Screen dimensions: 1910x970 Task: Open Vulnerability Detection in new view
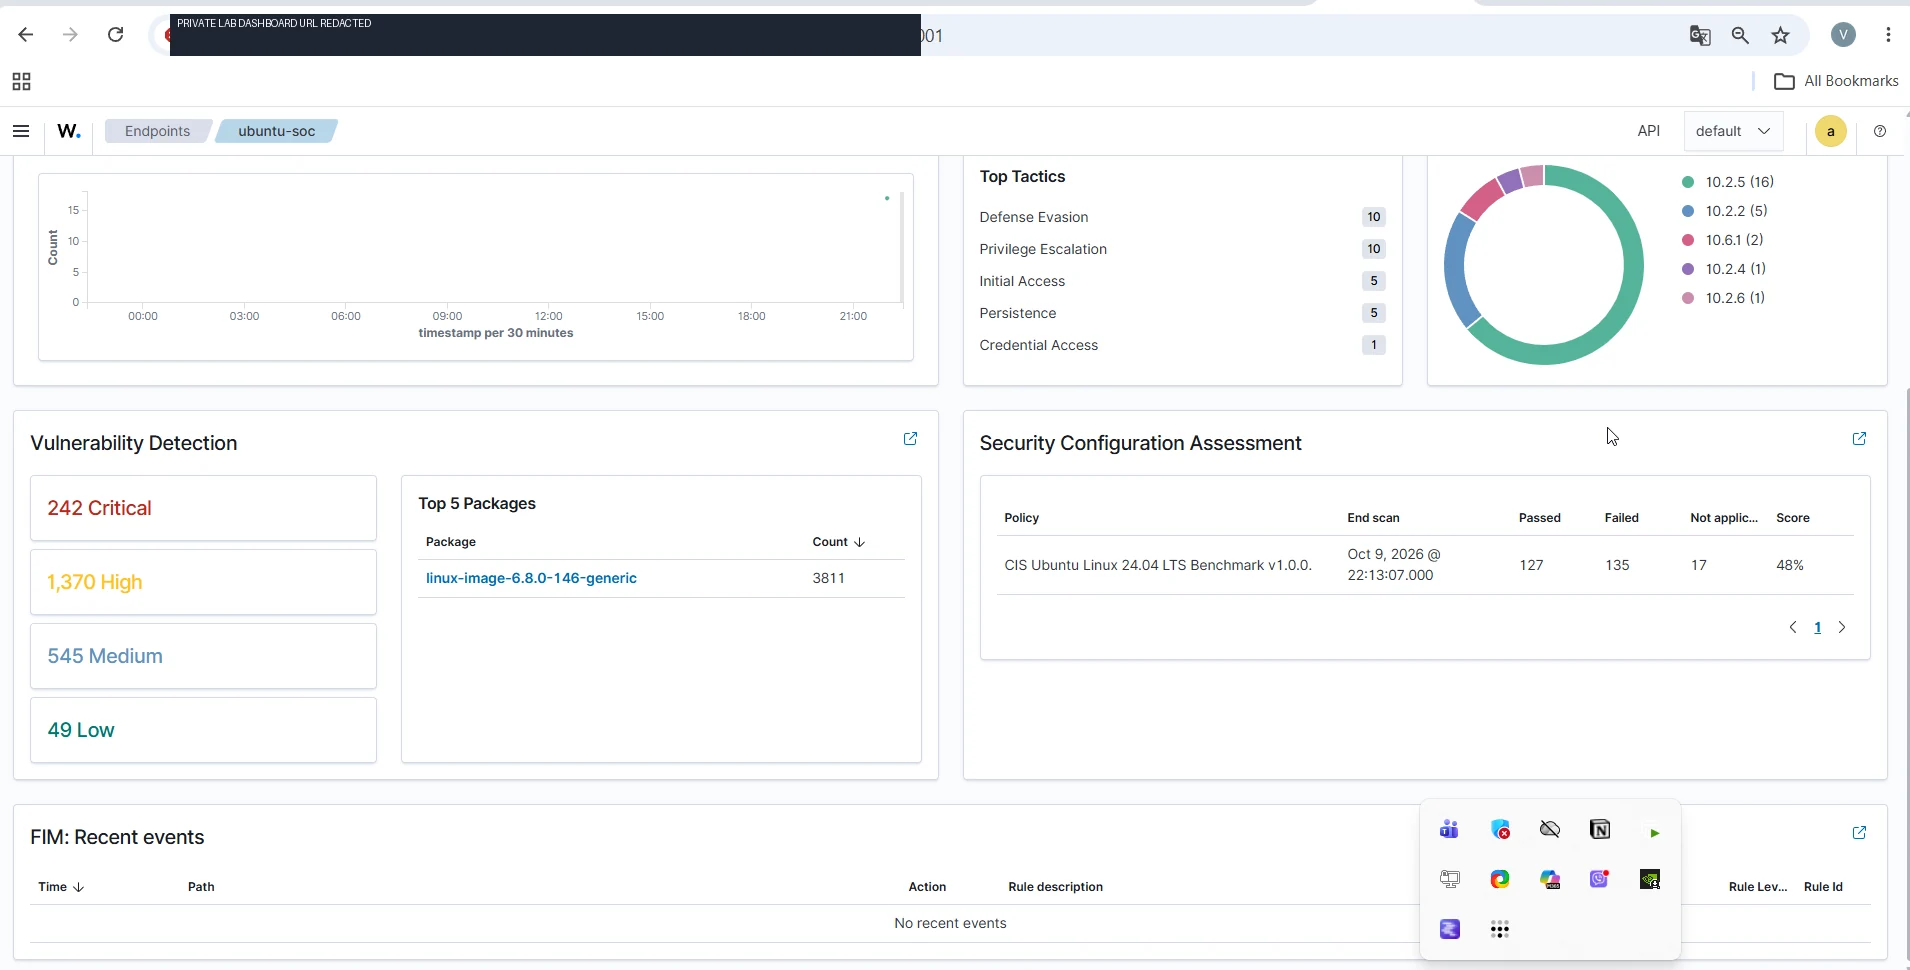point(910,439)
